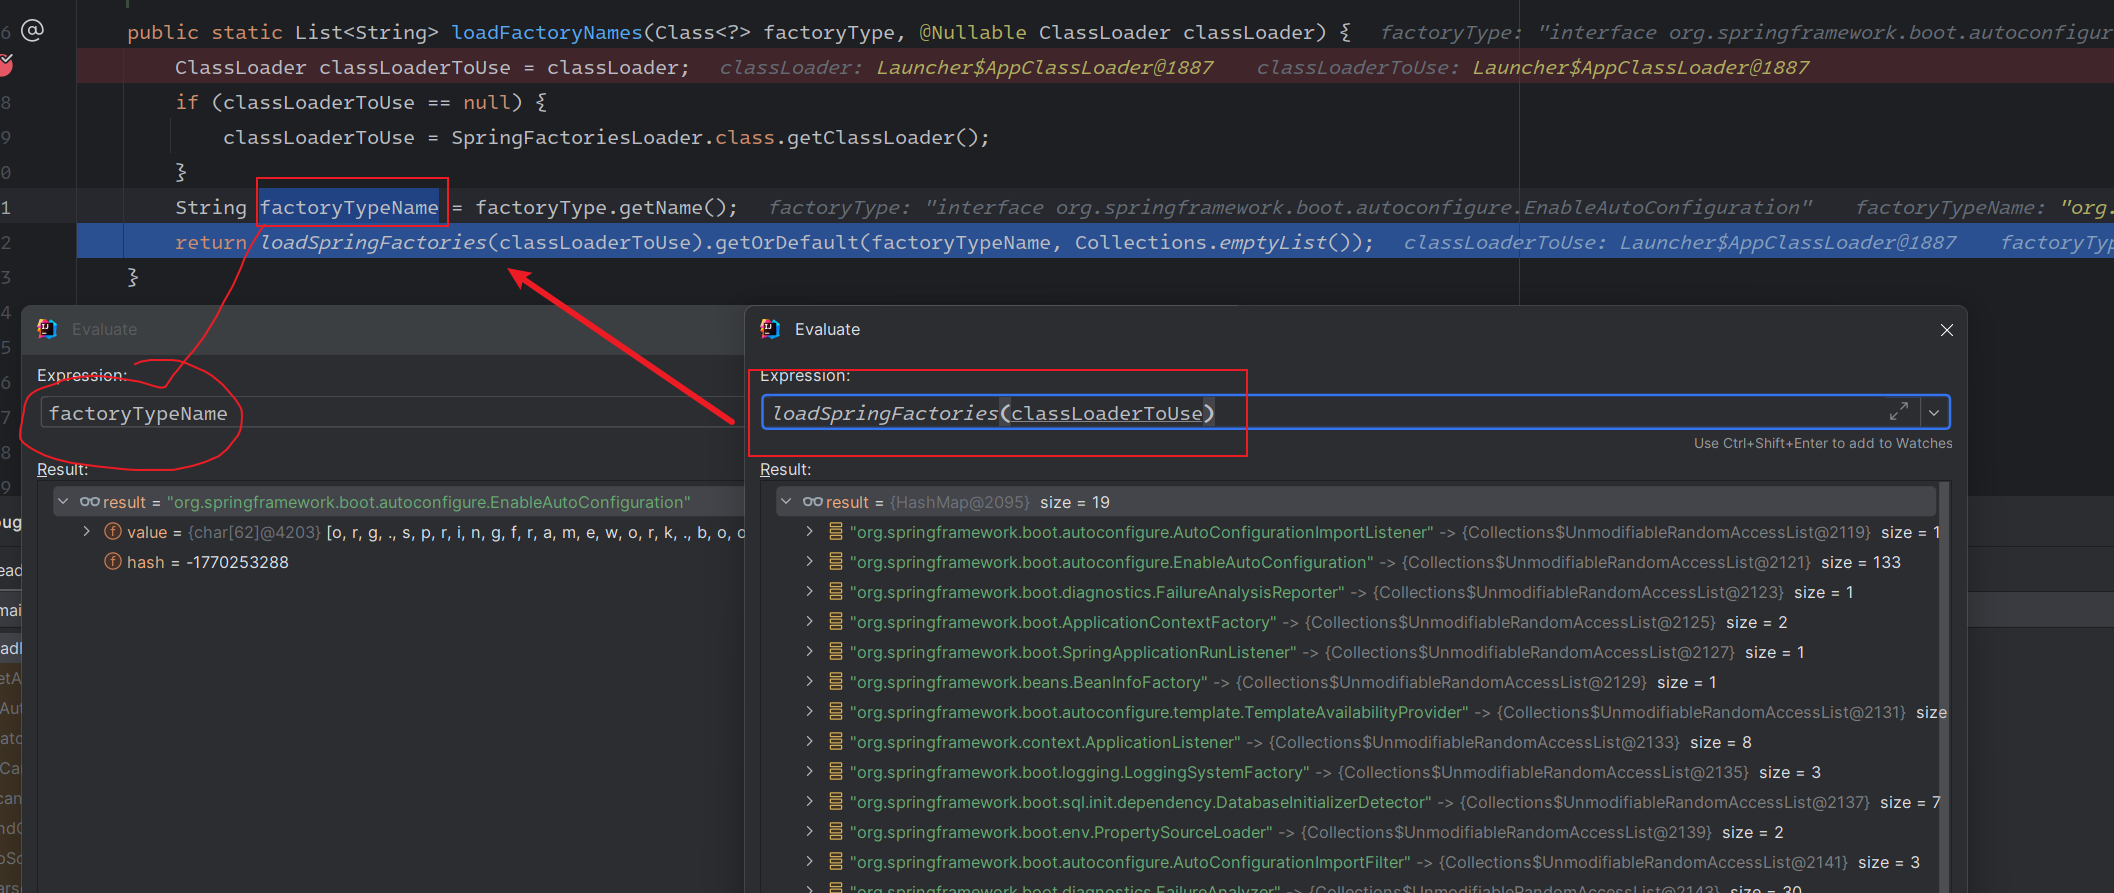This screenshot has height=893, width=2114.
Task: Click the right Result panel vertical scrollbar
Action: [1944, 687]
